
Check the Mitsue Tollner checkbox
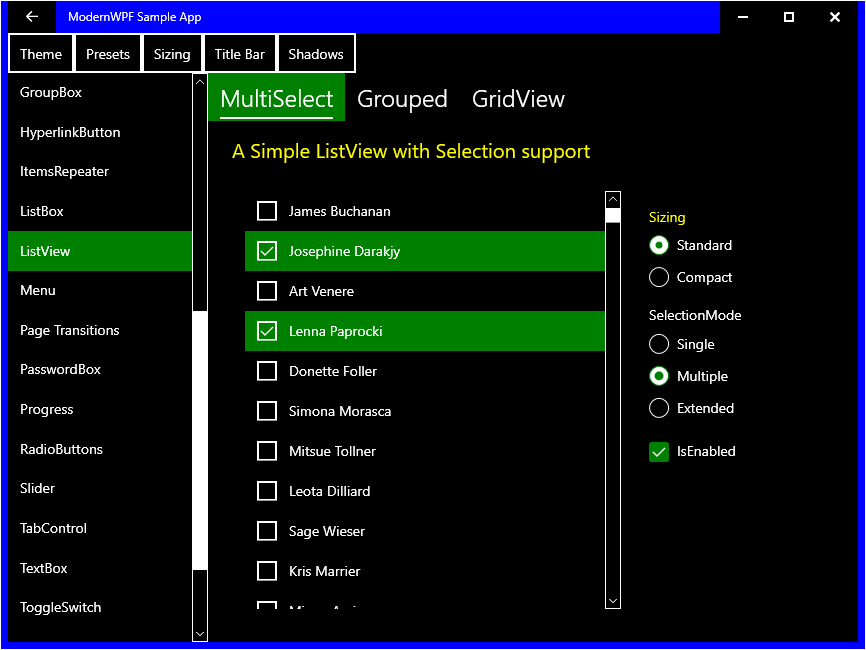[267, 451]
